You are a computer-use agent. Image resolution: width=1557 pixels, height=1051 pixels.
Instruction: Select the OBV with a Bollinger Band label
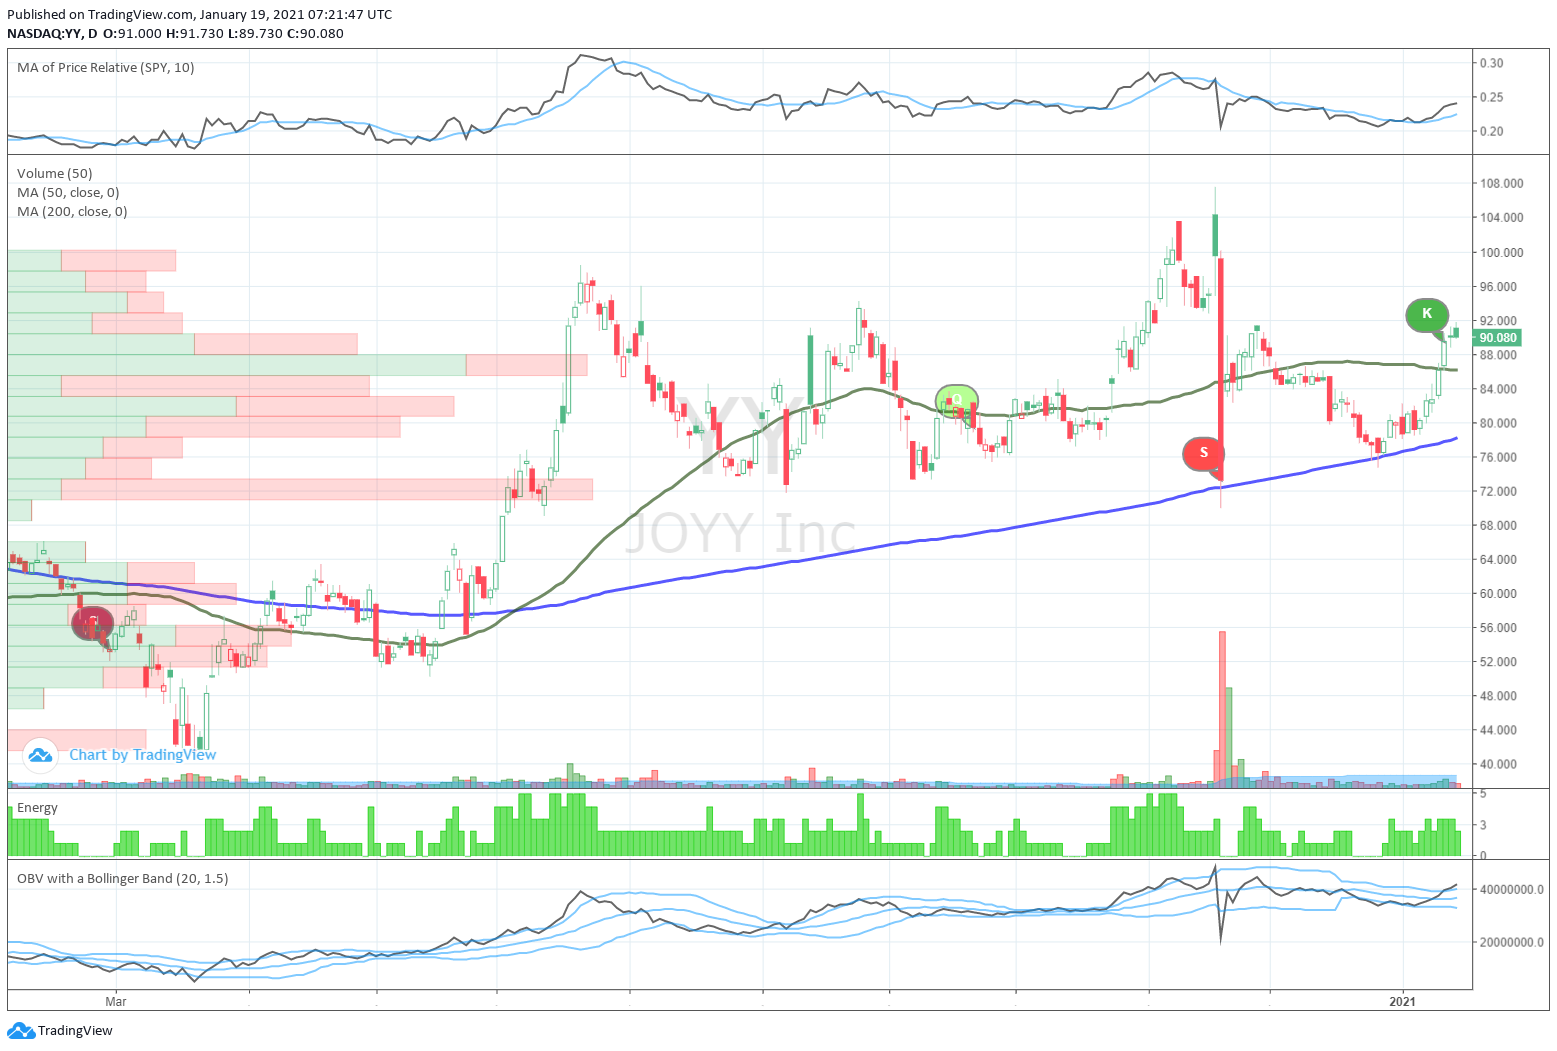(122, 879)
